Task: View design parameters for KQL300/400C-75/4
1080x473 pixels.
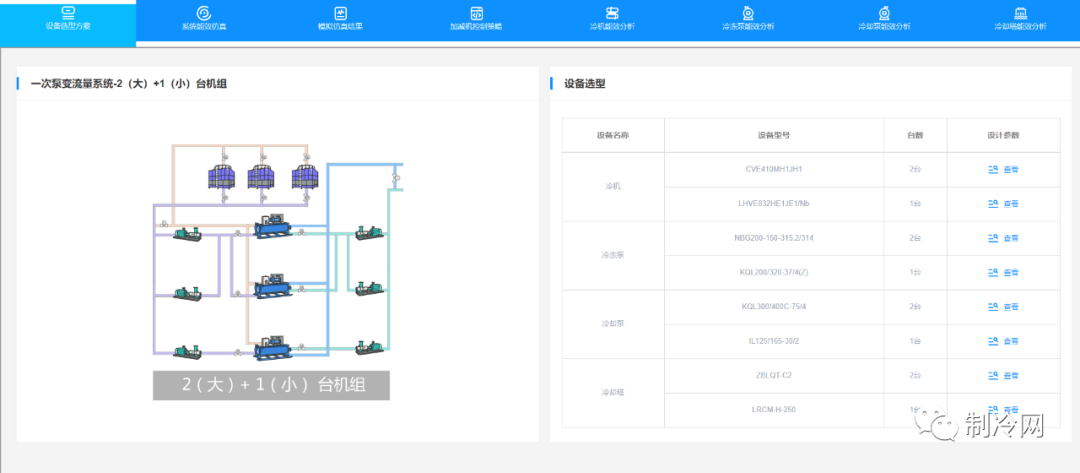Action: point(1003,307)
